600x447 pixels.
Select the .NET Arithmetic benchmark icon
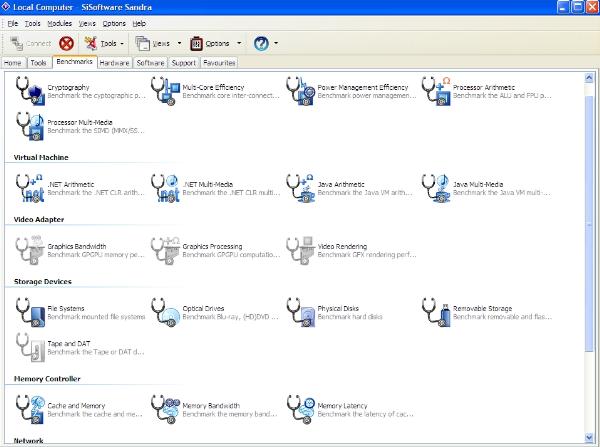tap(30, 188)
